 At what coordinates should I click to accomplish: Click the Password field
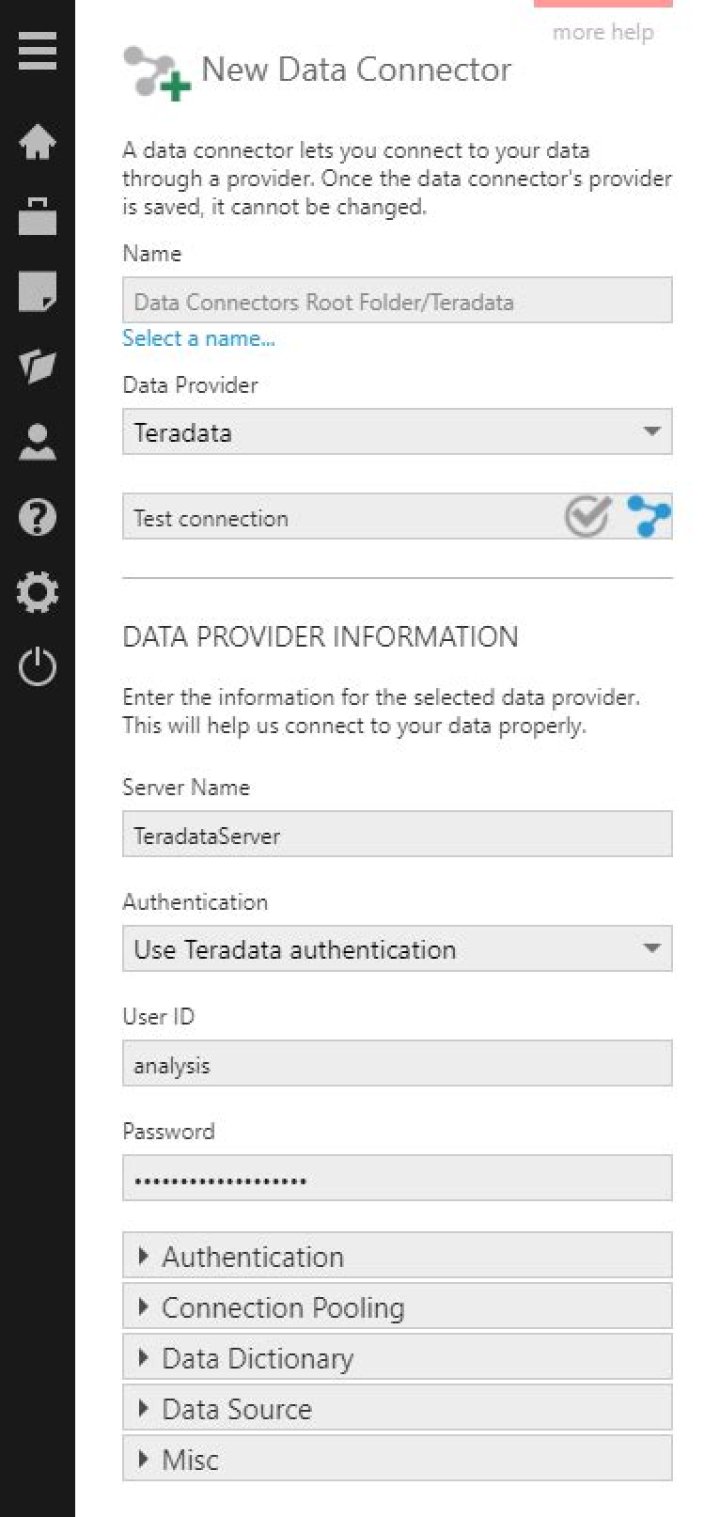tap(397, 1179)
